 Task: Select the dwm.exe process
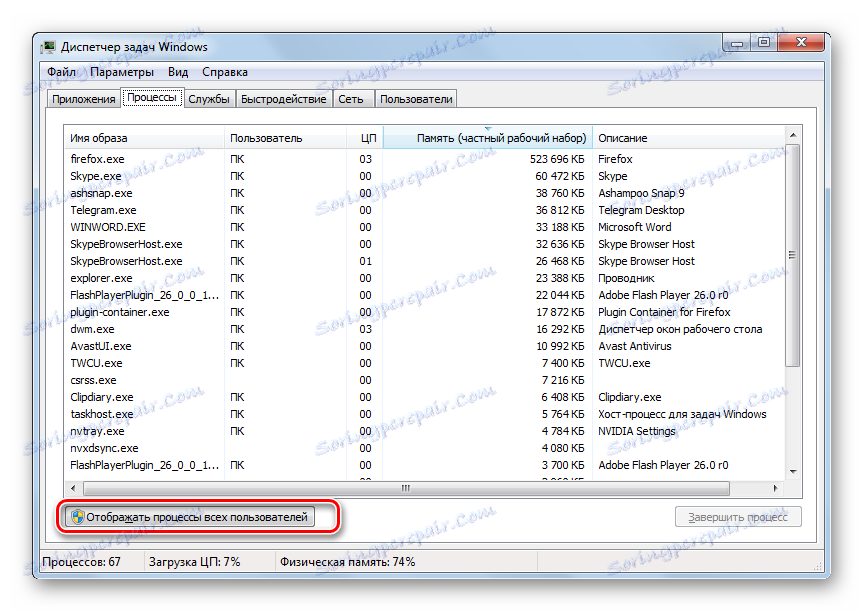pyautogui.click(x=424, y=329)
